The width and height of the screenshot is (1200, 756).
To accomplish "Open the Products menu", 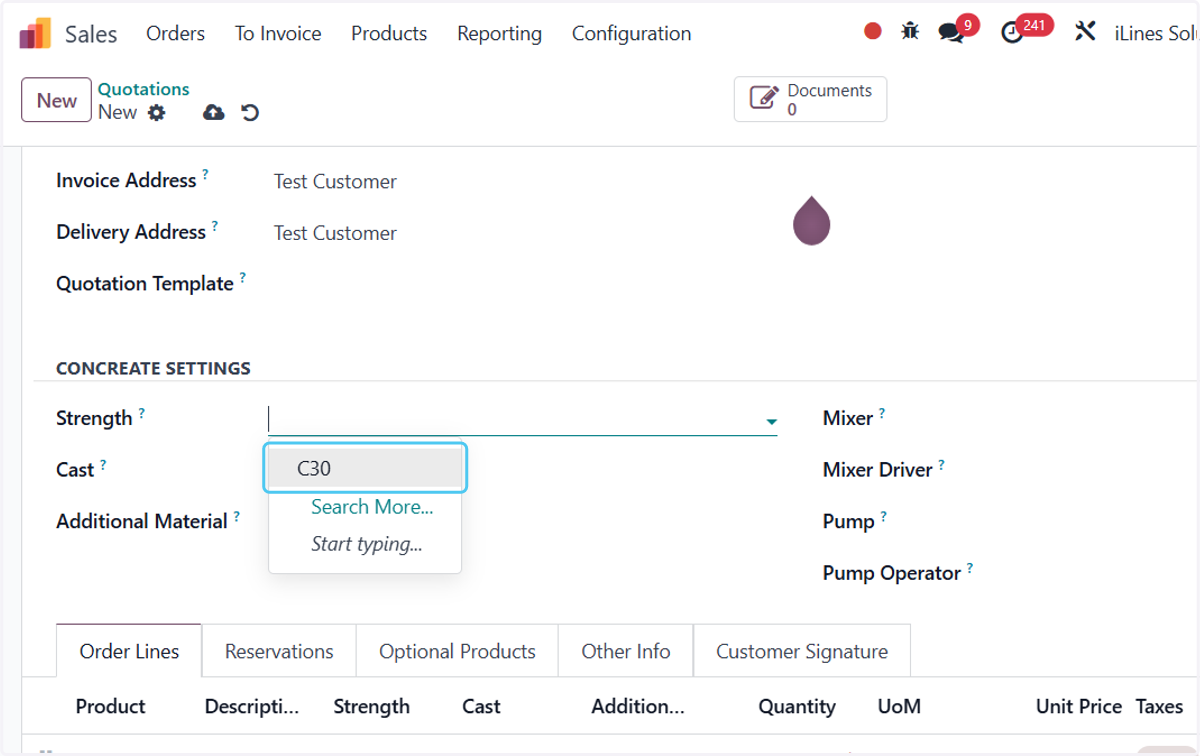I will click(389, 33).
